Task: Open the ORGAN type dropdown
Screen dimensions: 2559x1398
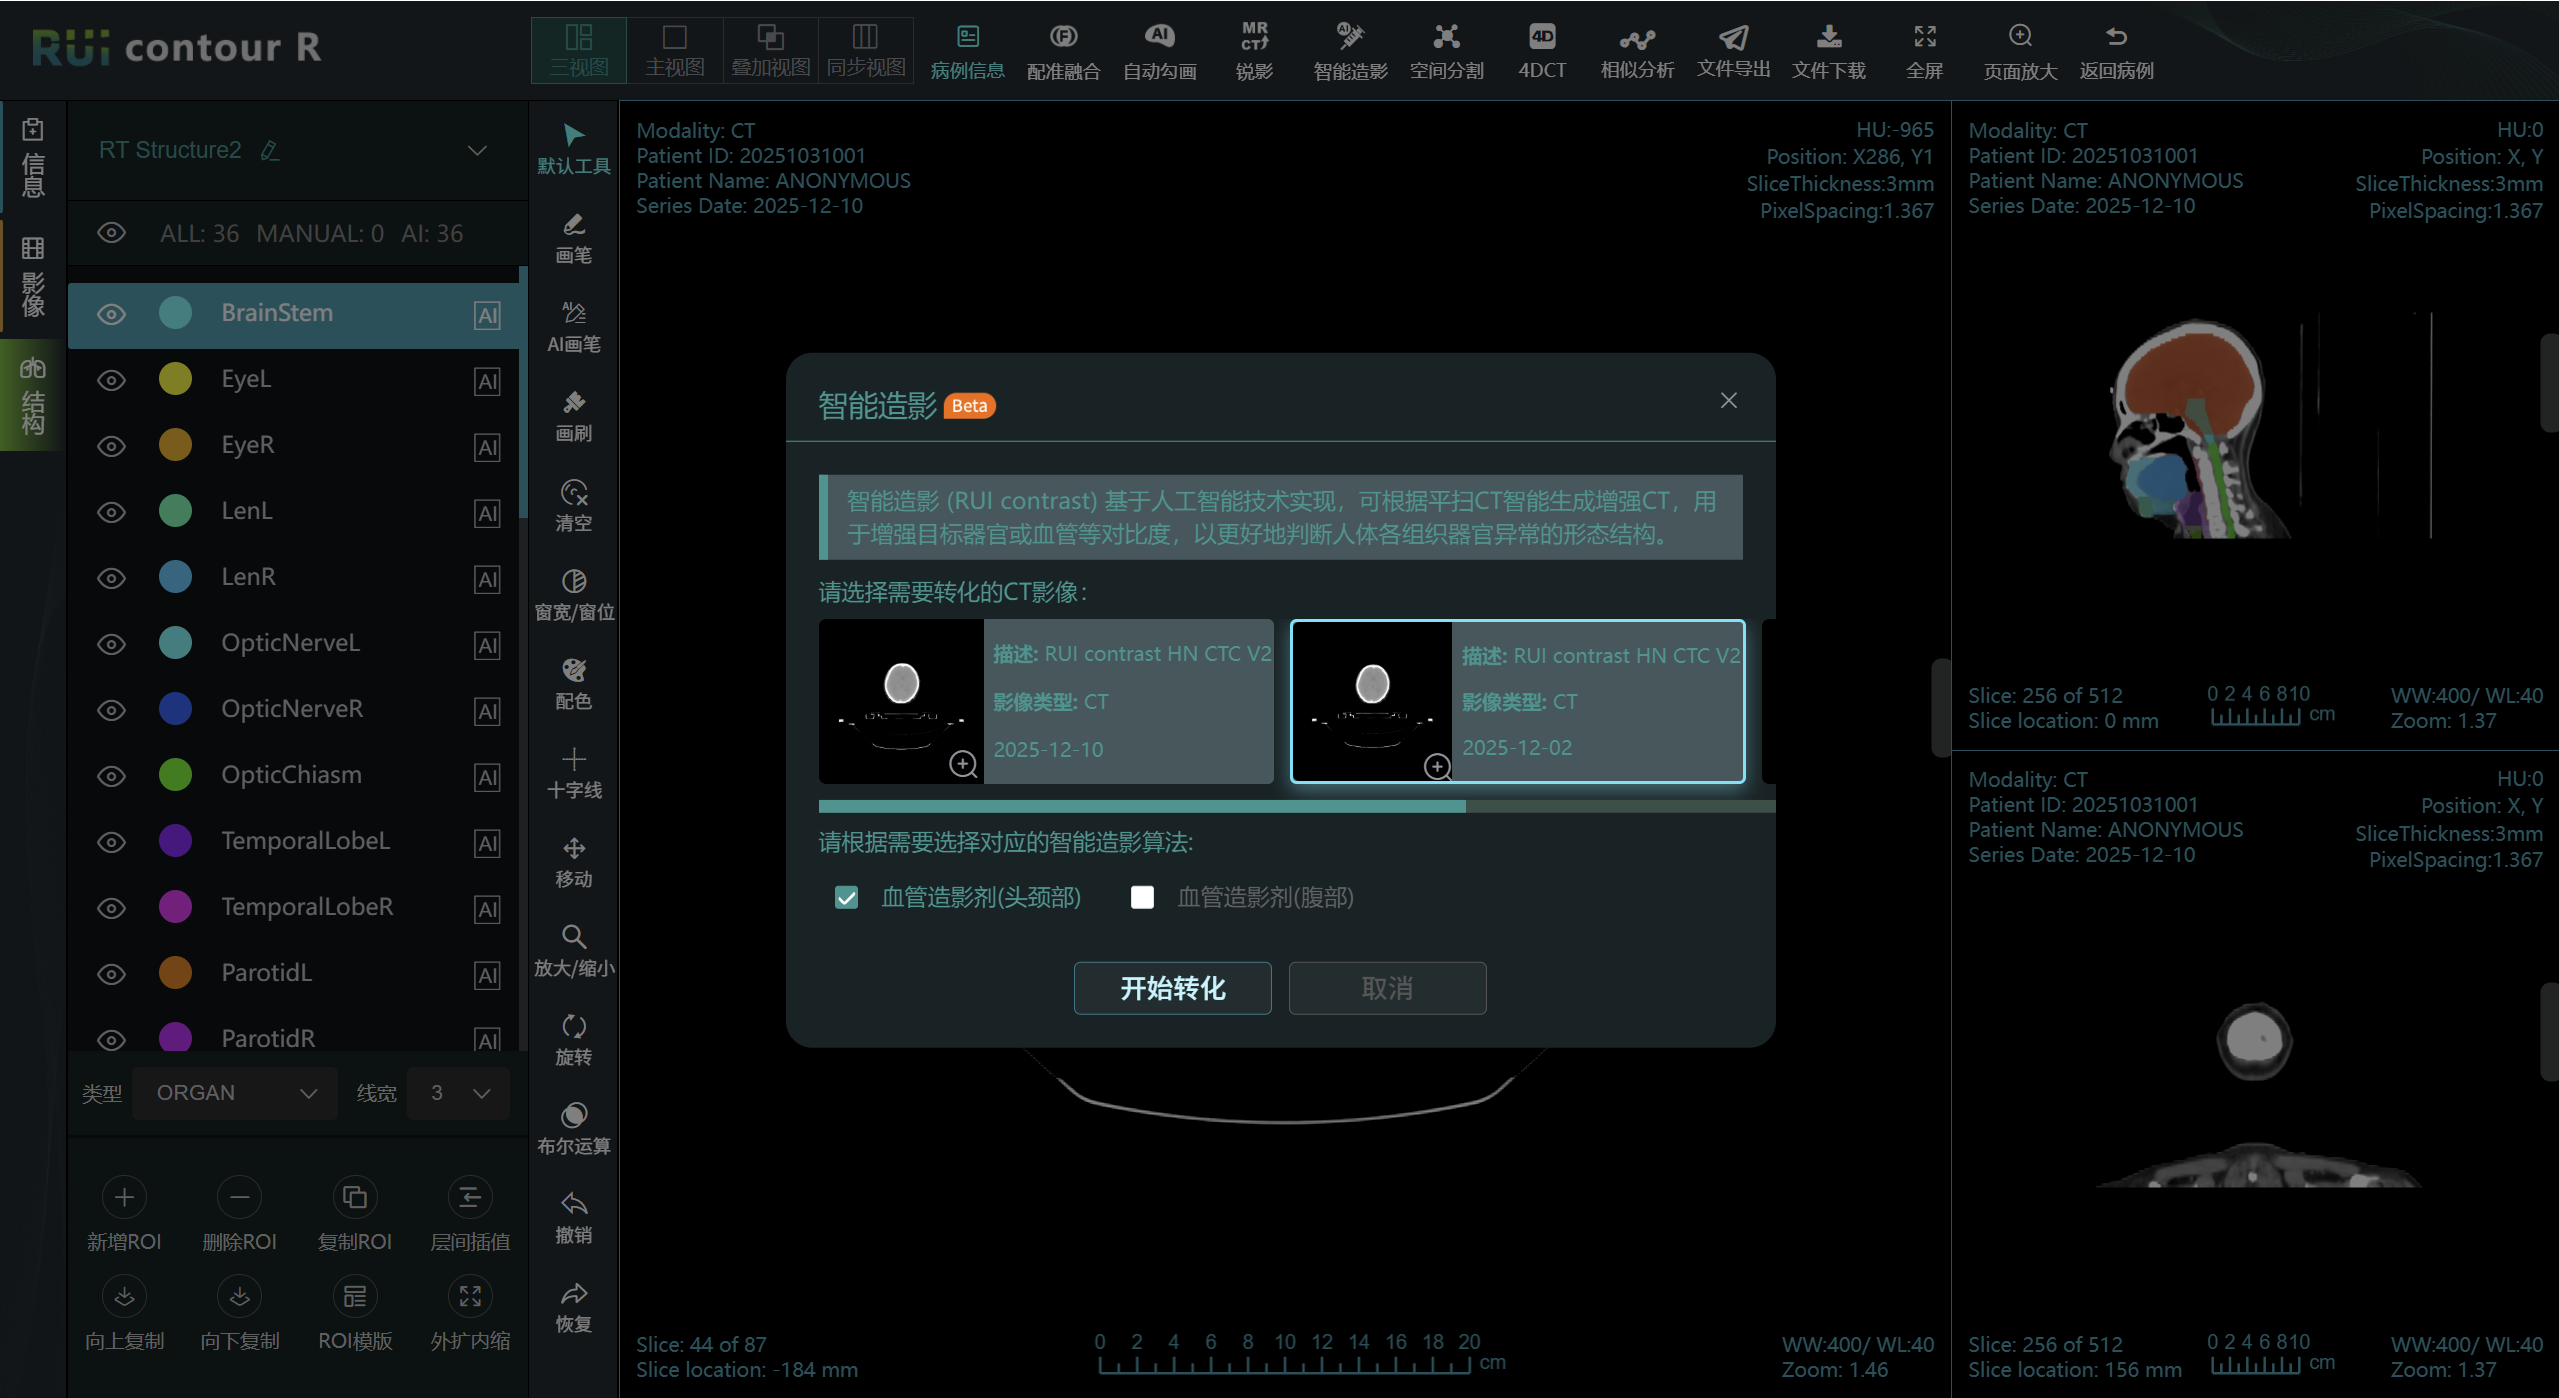Action: click(x=234, y=1093)
